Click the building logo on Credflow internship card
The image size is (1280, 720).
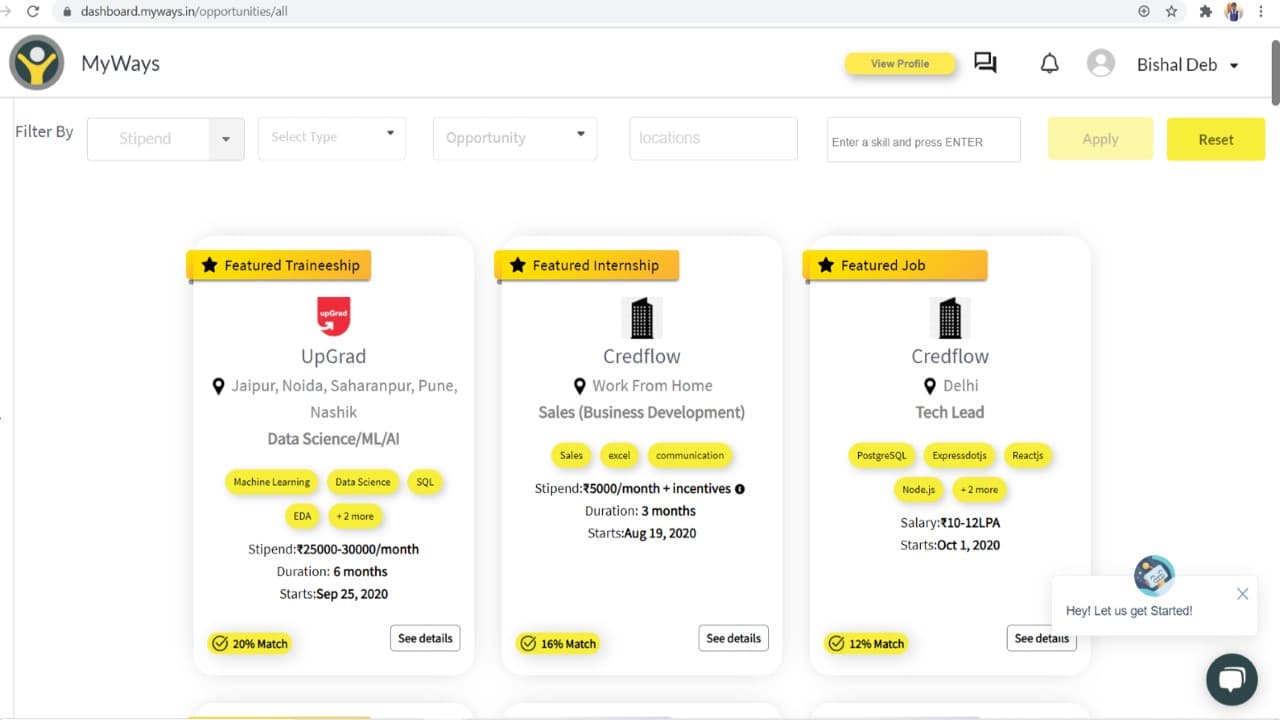pos(641,318)
